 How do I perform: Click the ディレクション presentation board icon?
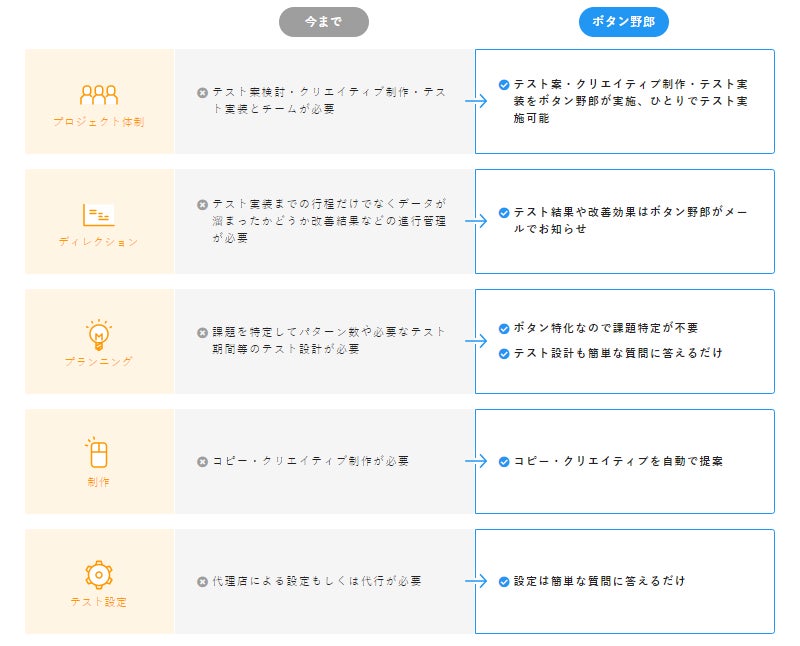point(99,214)
